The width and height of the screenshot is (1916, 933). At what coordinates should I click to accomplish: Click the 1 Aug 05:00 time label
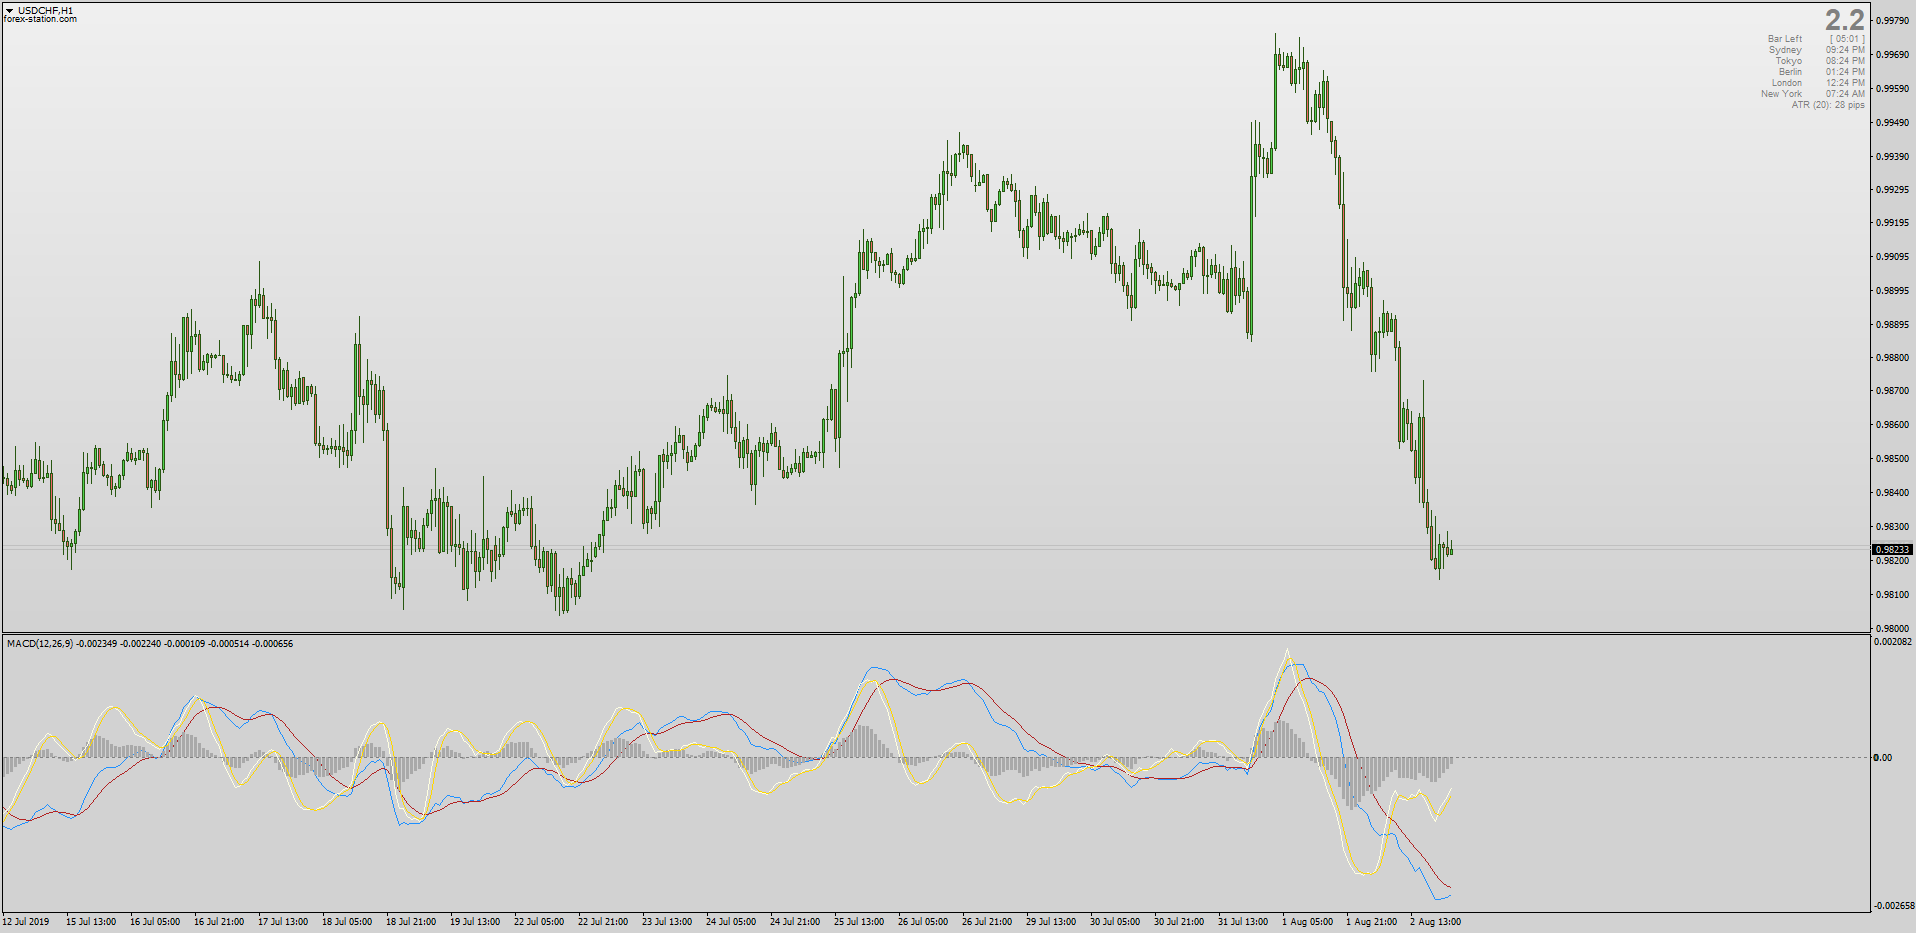(x=1307, y=922)
